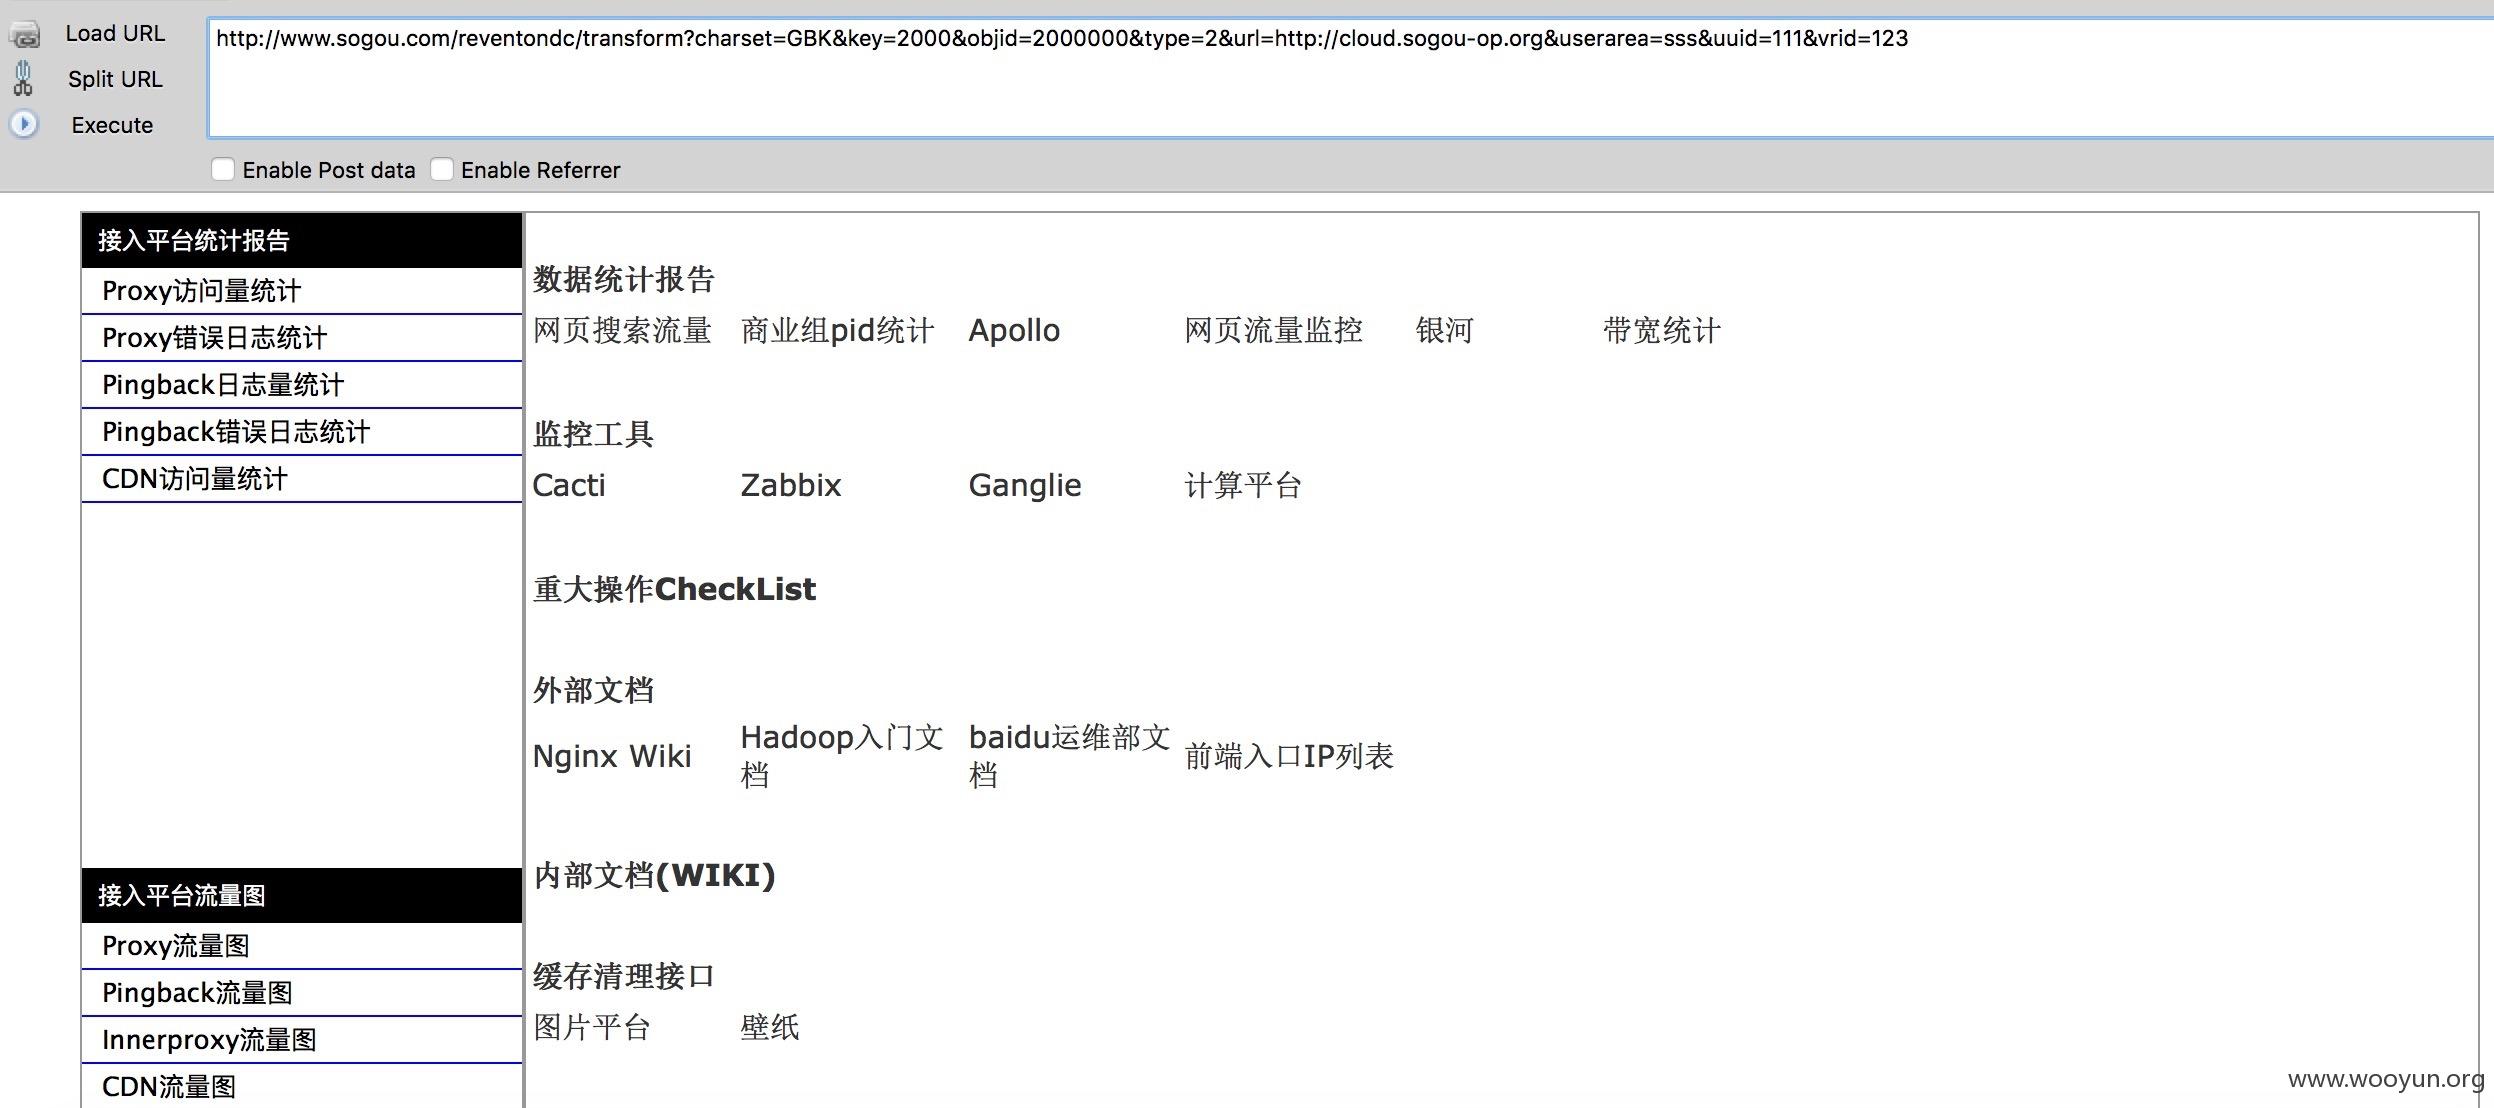Enable the Referrer checkbox
Image resolution: width=2494 pixels, height=1108 pixels.
[442, 169]
